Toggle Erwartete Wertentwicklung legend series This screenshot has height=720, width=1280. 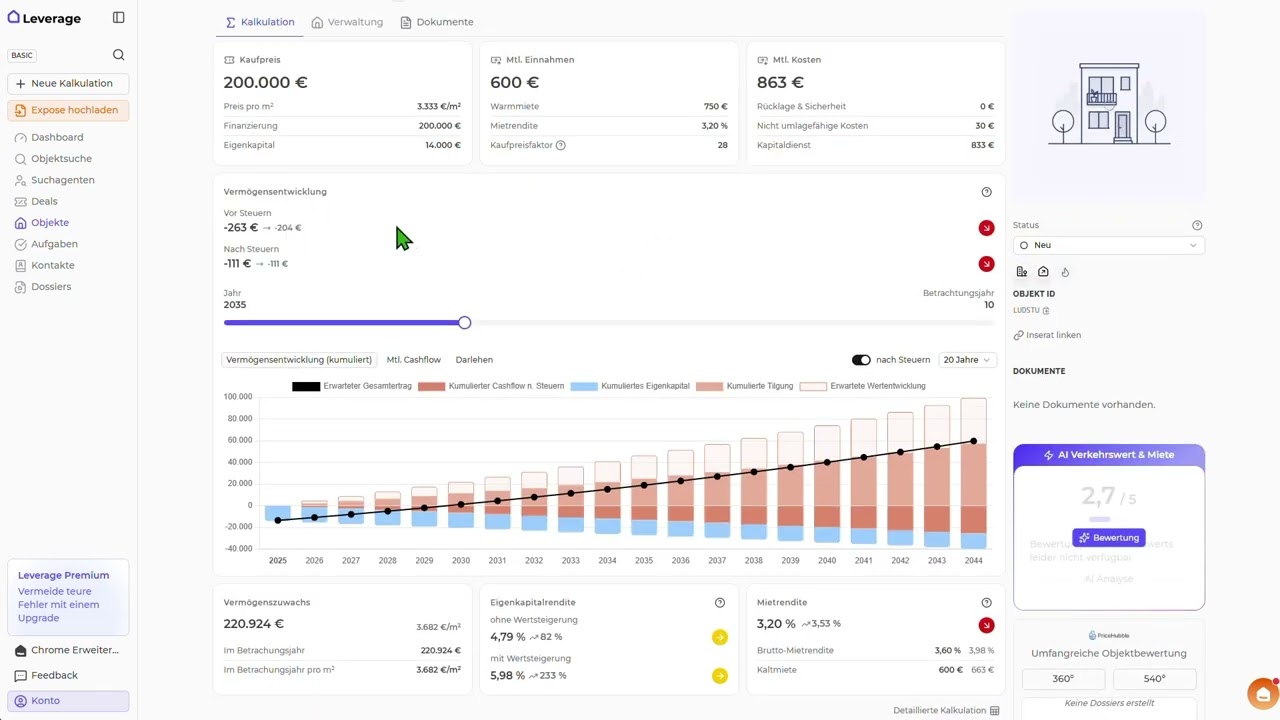pyautogui.click(x=863, y=386)
